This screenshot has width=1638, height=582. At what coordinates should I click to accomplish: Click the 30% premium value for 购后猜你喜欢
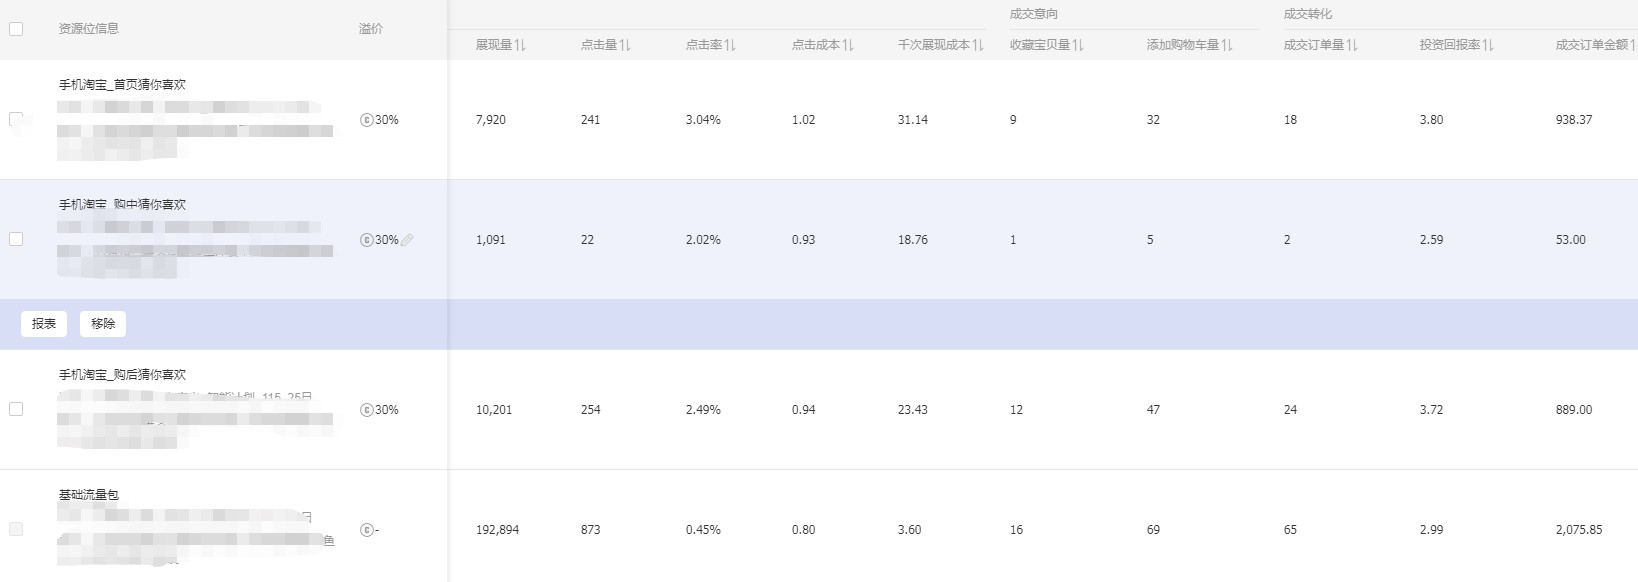tap(386, 410)
